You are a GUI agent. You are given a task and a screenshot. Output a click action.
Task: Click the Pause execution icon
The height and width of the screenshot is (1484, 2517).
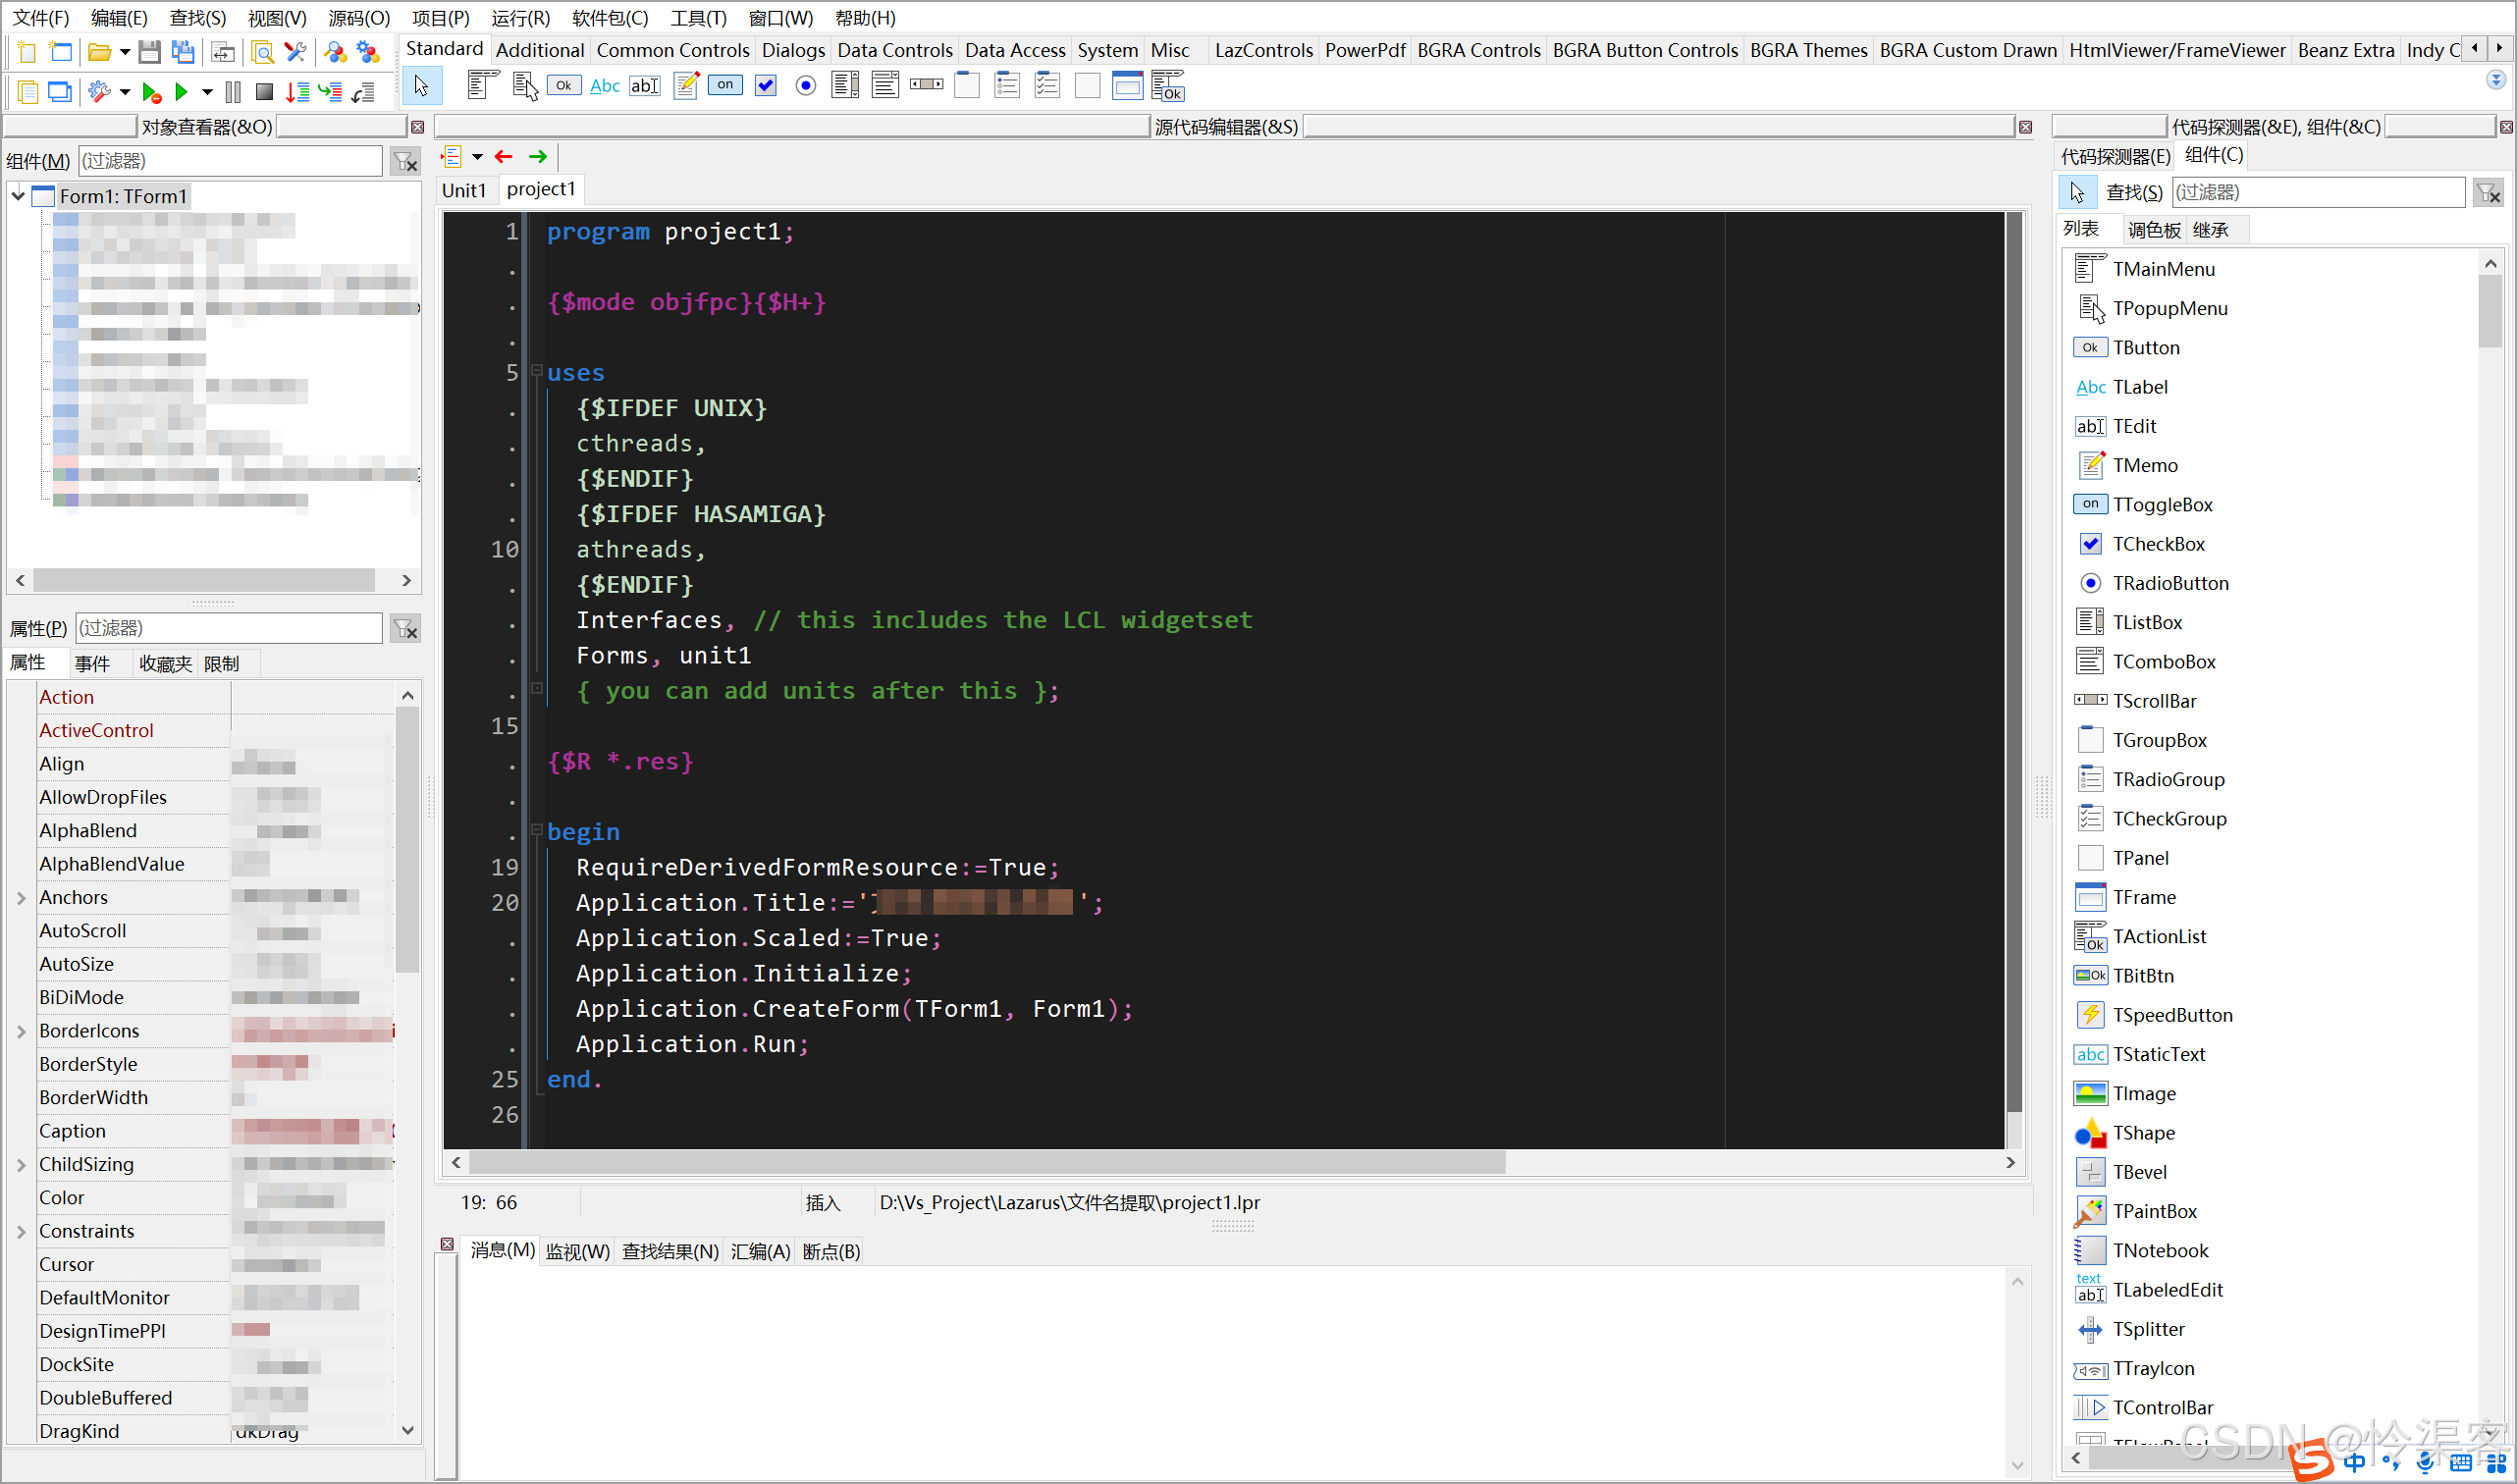click(x=233, y=92)
